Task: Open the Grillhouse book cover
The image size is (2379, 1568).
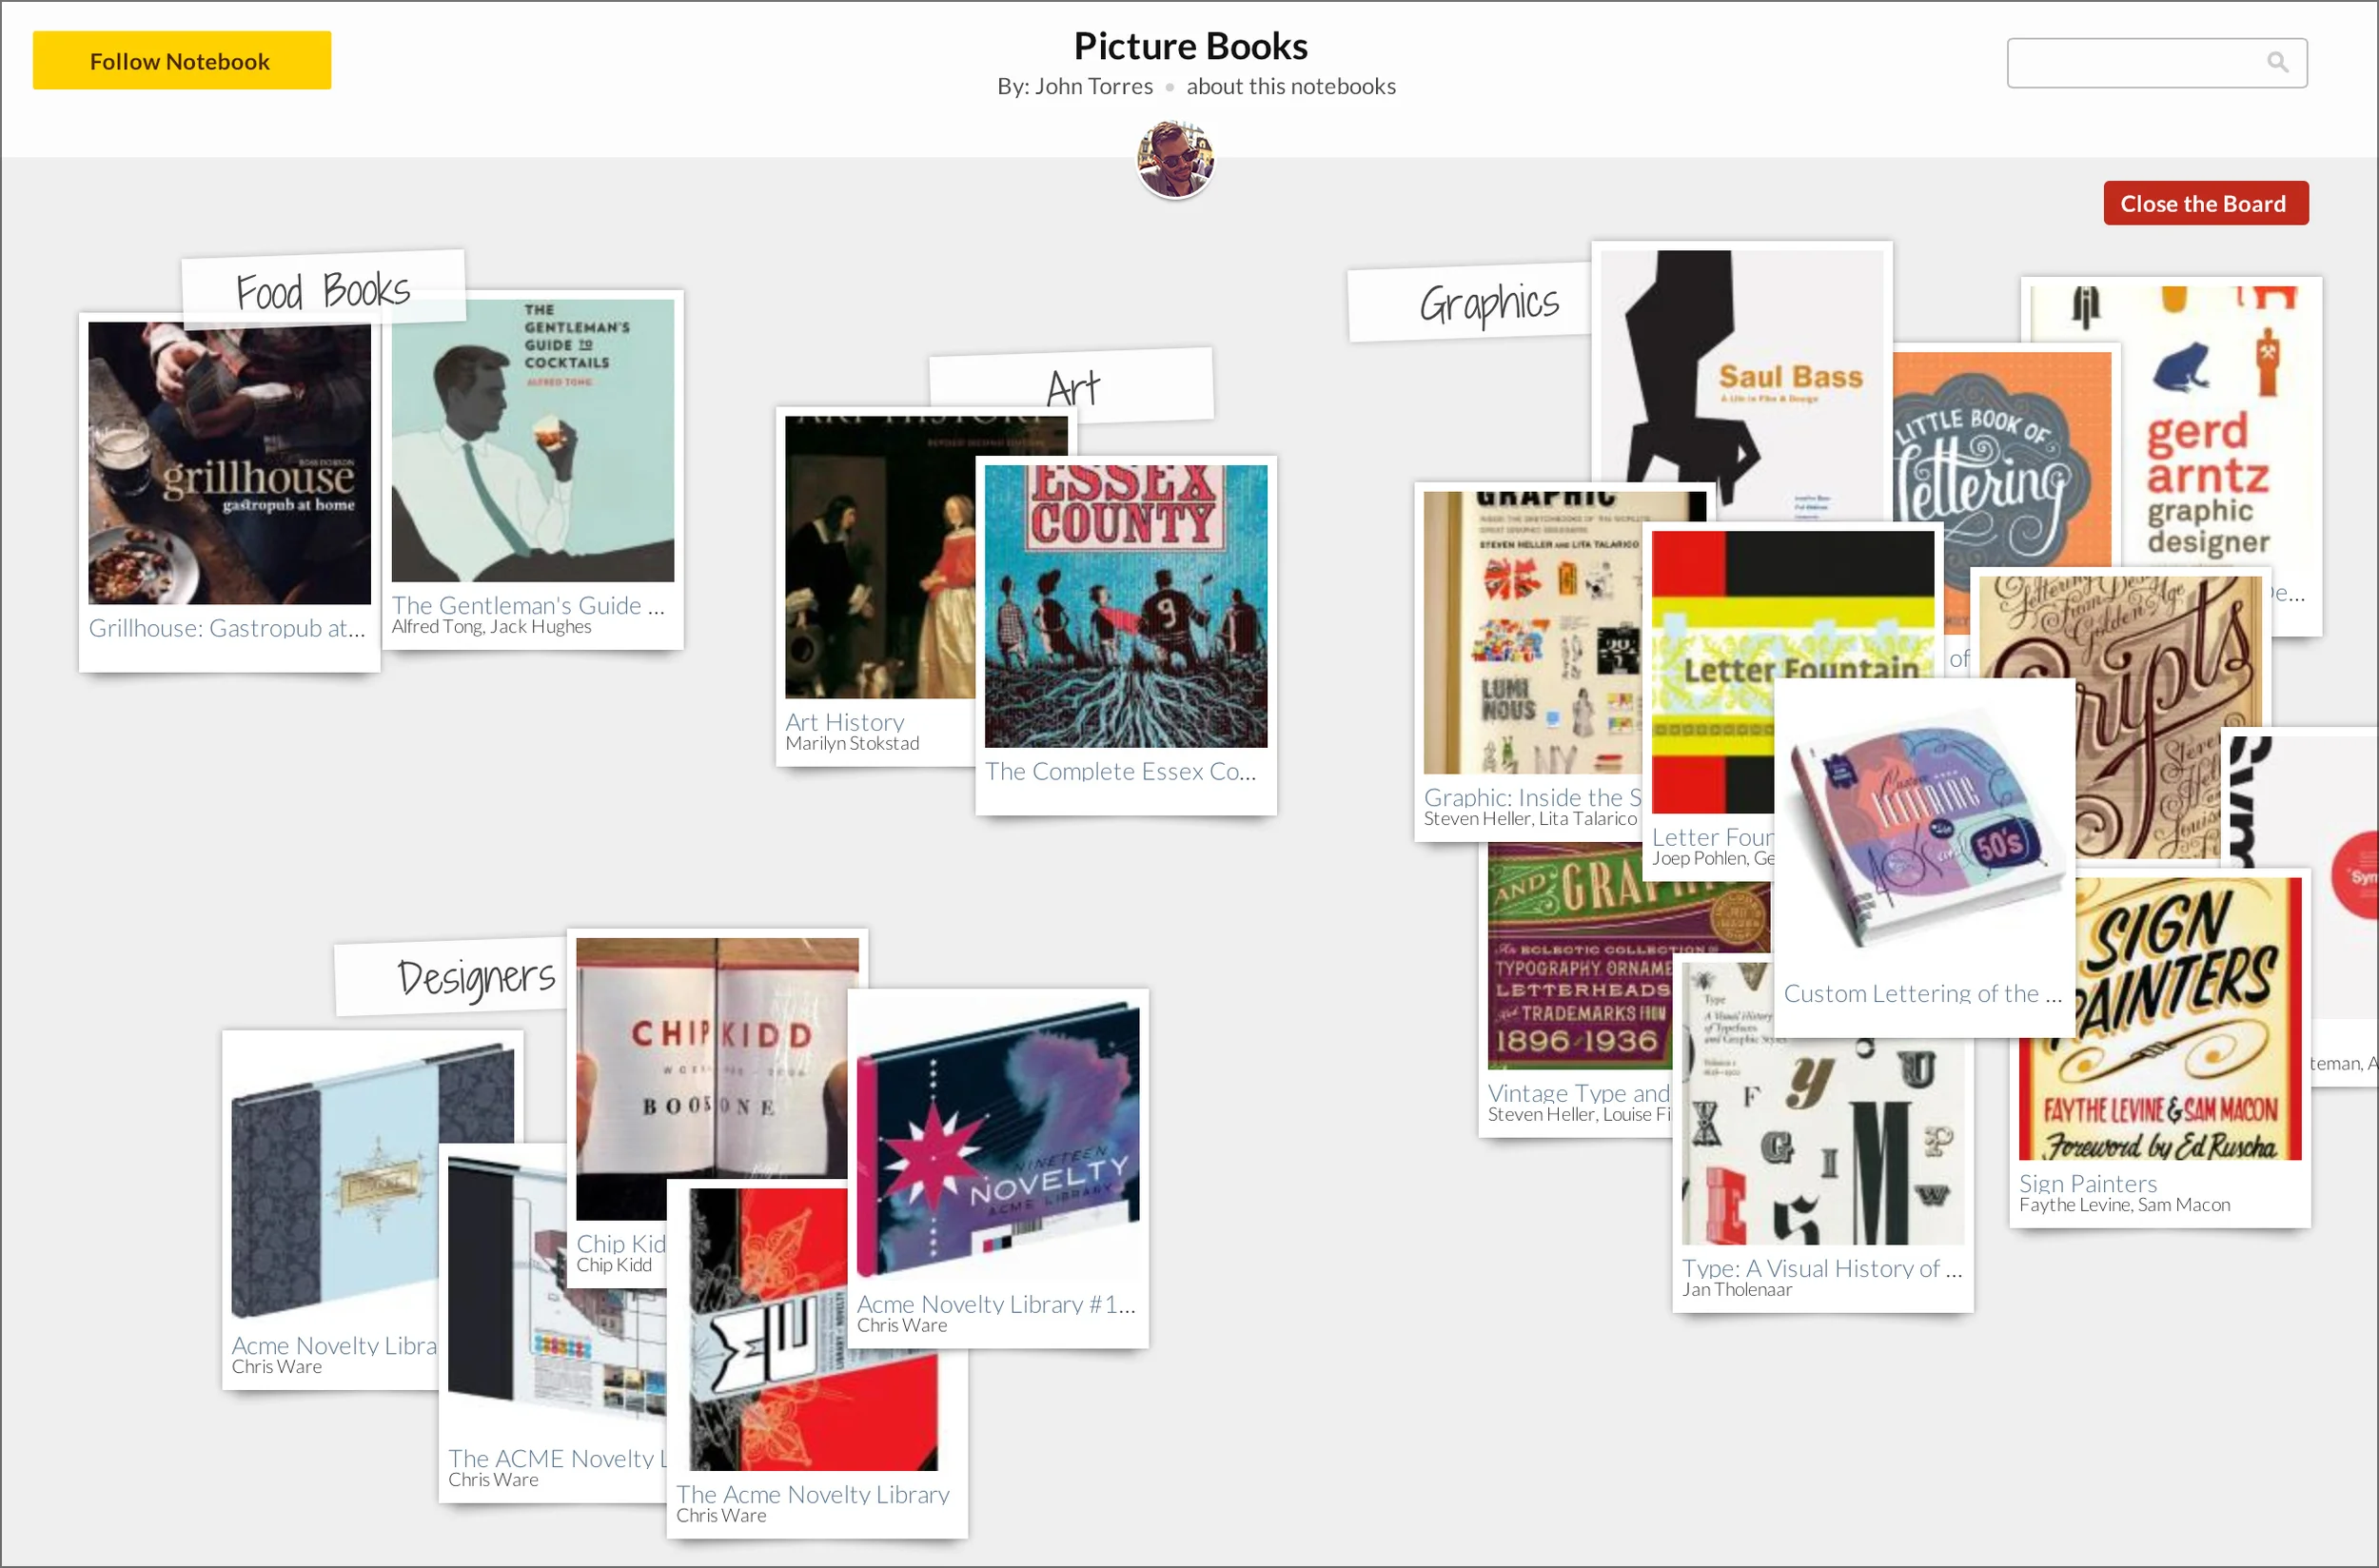Action: pyautogui.click(x=229, y=463)
